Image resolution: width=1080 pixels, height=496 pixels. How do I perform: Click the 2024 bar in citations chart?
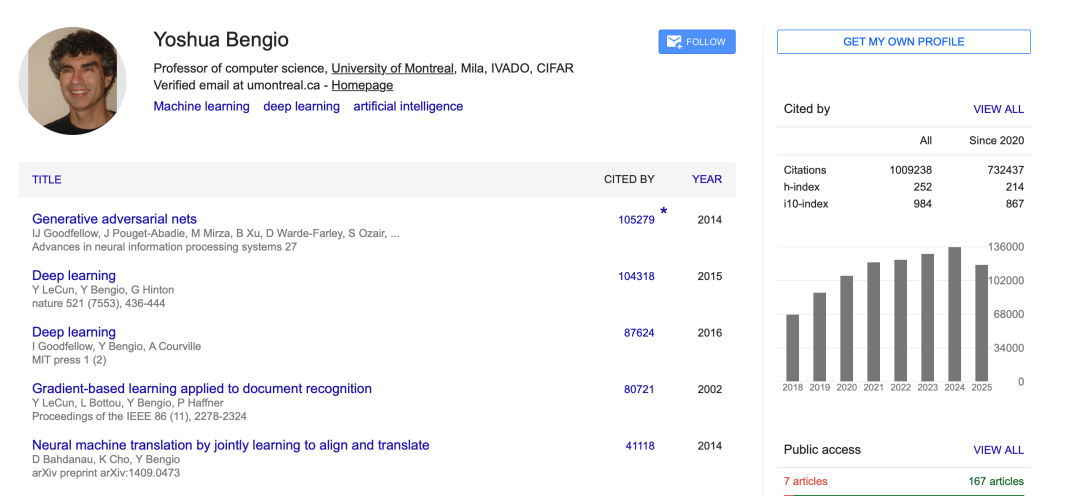(955, 314)
